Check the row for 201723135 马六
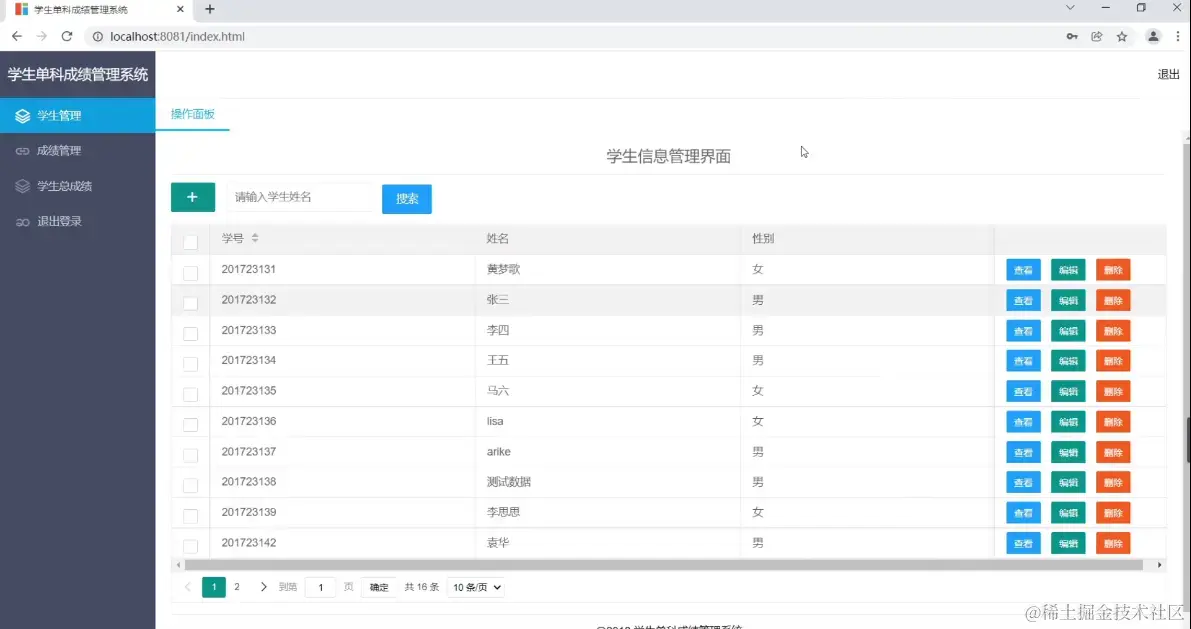This screenshot has width=1191, height=629. click(191, 394)
